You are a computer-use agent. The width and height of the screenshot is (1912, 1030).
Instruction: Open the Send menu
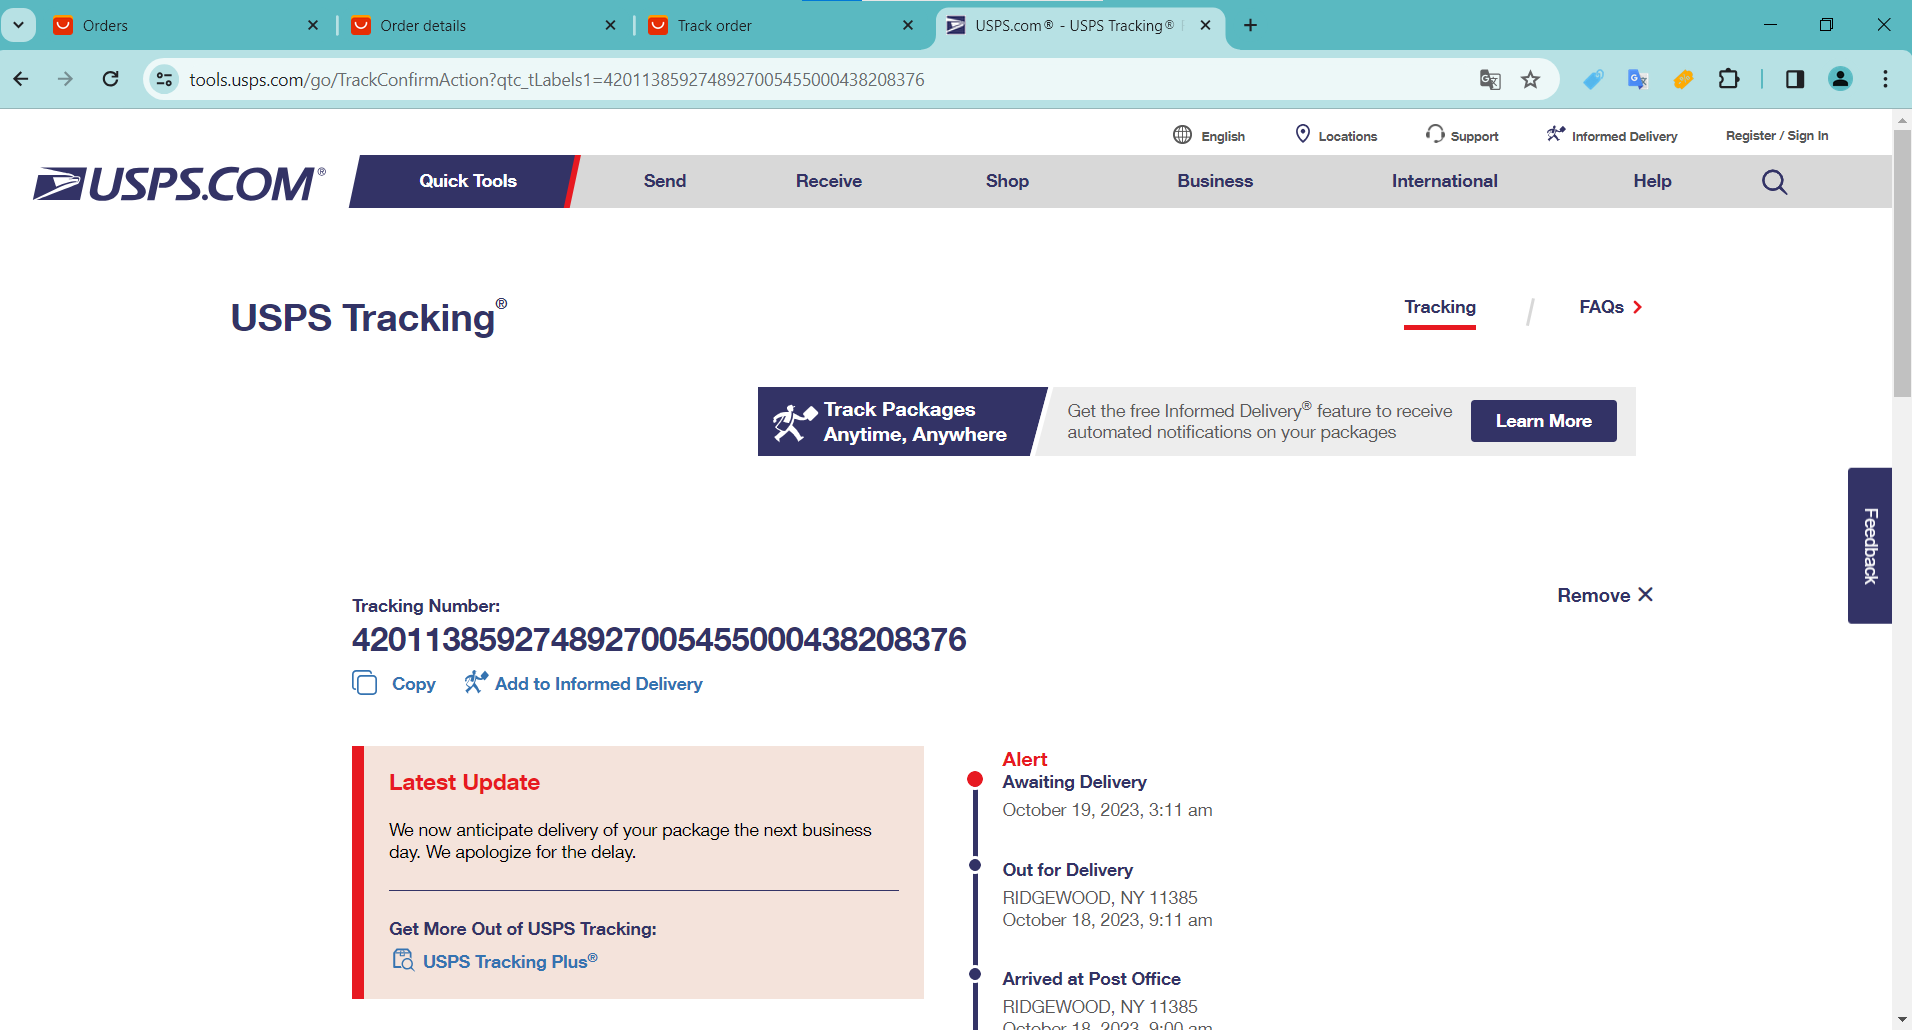665,181
